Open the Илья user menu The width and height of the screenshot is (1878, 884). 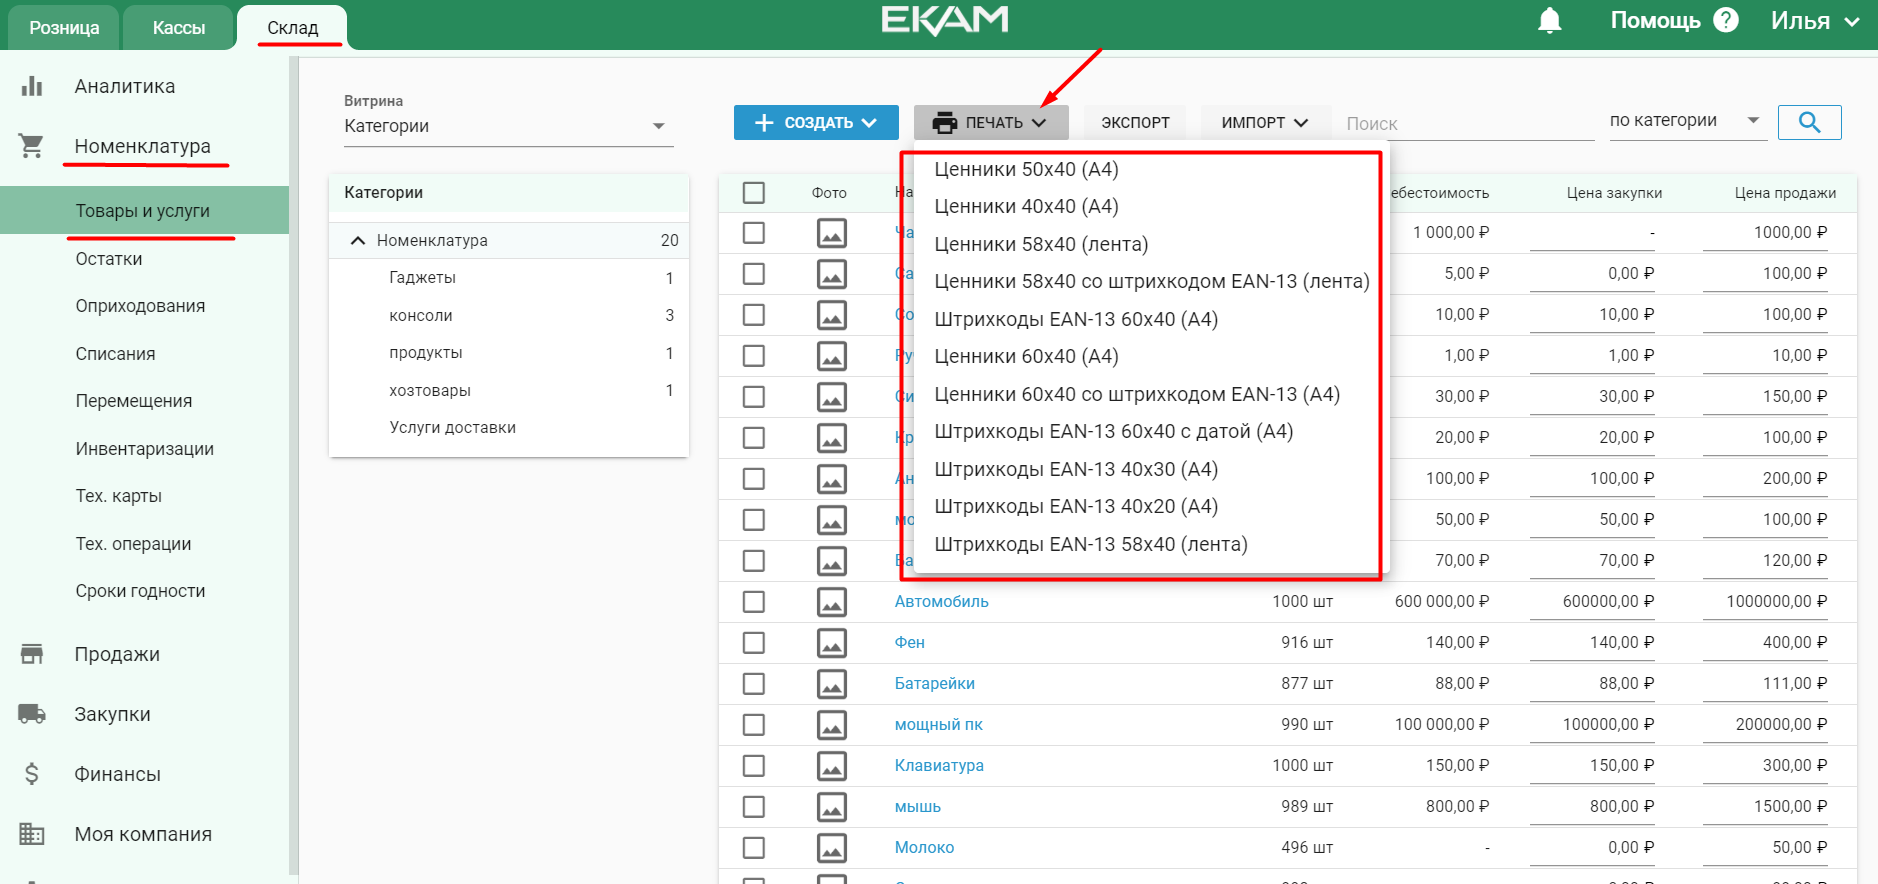[x=1814, y=20]
